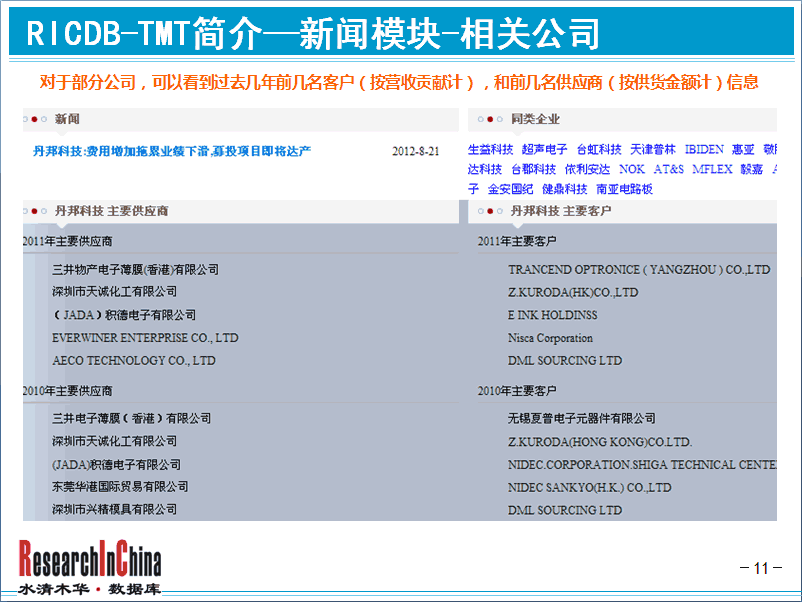This screenshot has width=802, height=602.
Task: Select supplier 东莞华港国际贸易有限公司
Action: click(120, 487)
